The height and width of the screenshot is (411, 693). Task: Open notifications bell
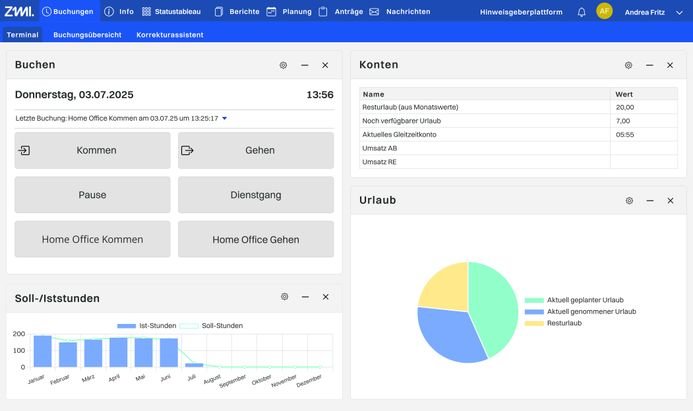point(582,12)
